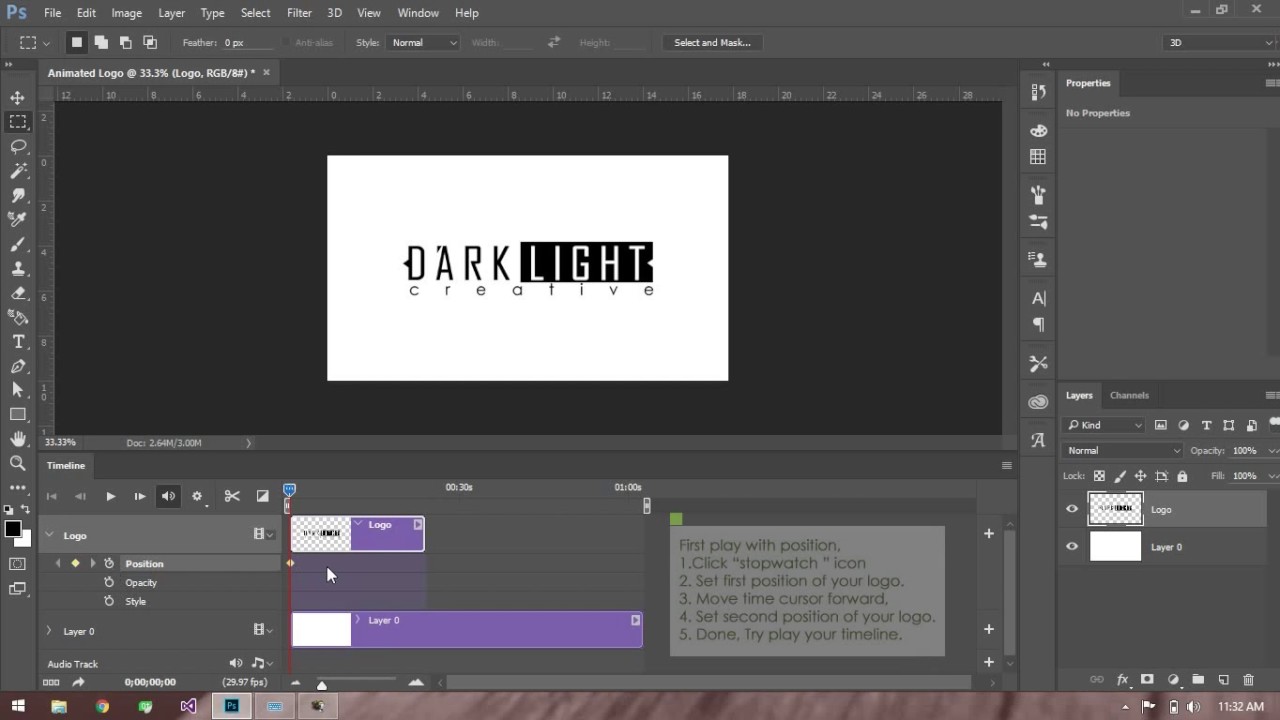This screenshot has height=720, width=1280.
Task: Hide the Logo layer with its eye icon
Action: tap(1071, 509)
